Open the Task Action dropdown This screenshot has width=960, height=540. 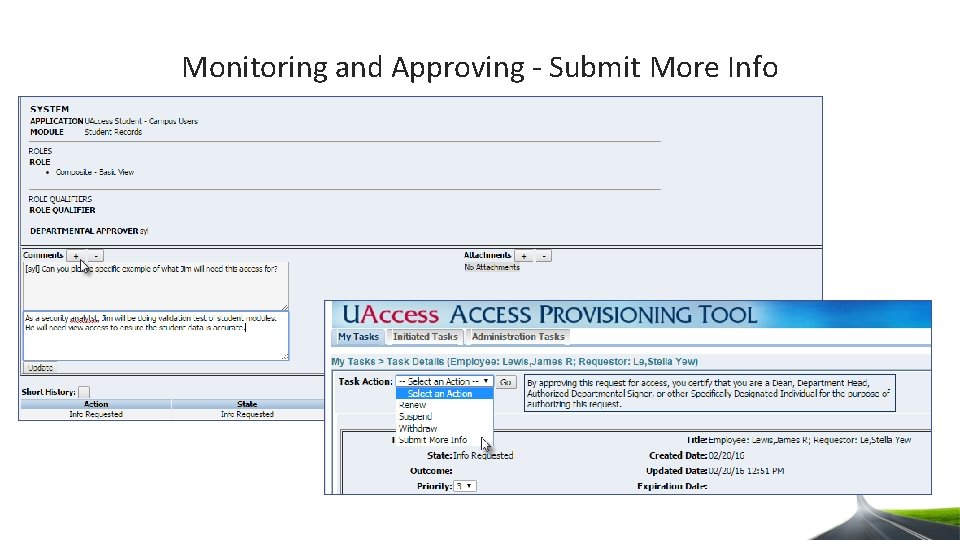444,381
